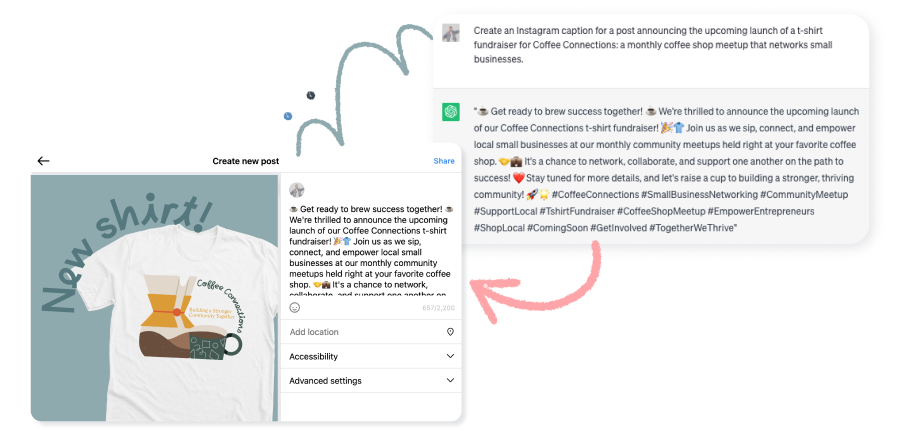This screenshot has height=440, width=900.
Task: Click the Advanced settings label
Action: coord(325,380)
